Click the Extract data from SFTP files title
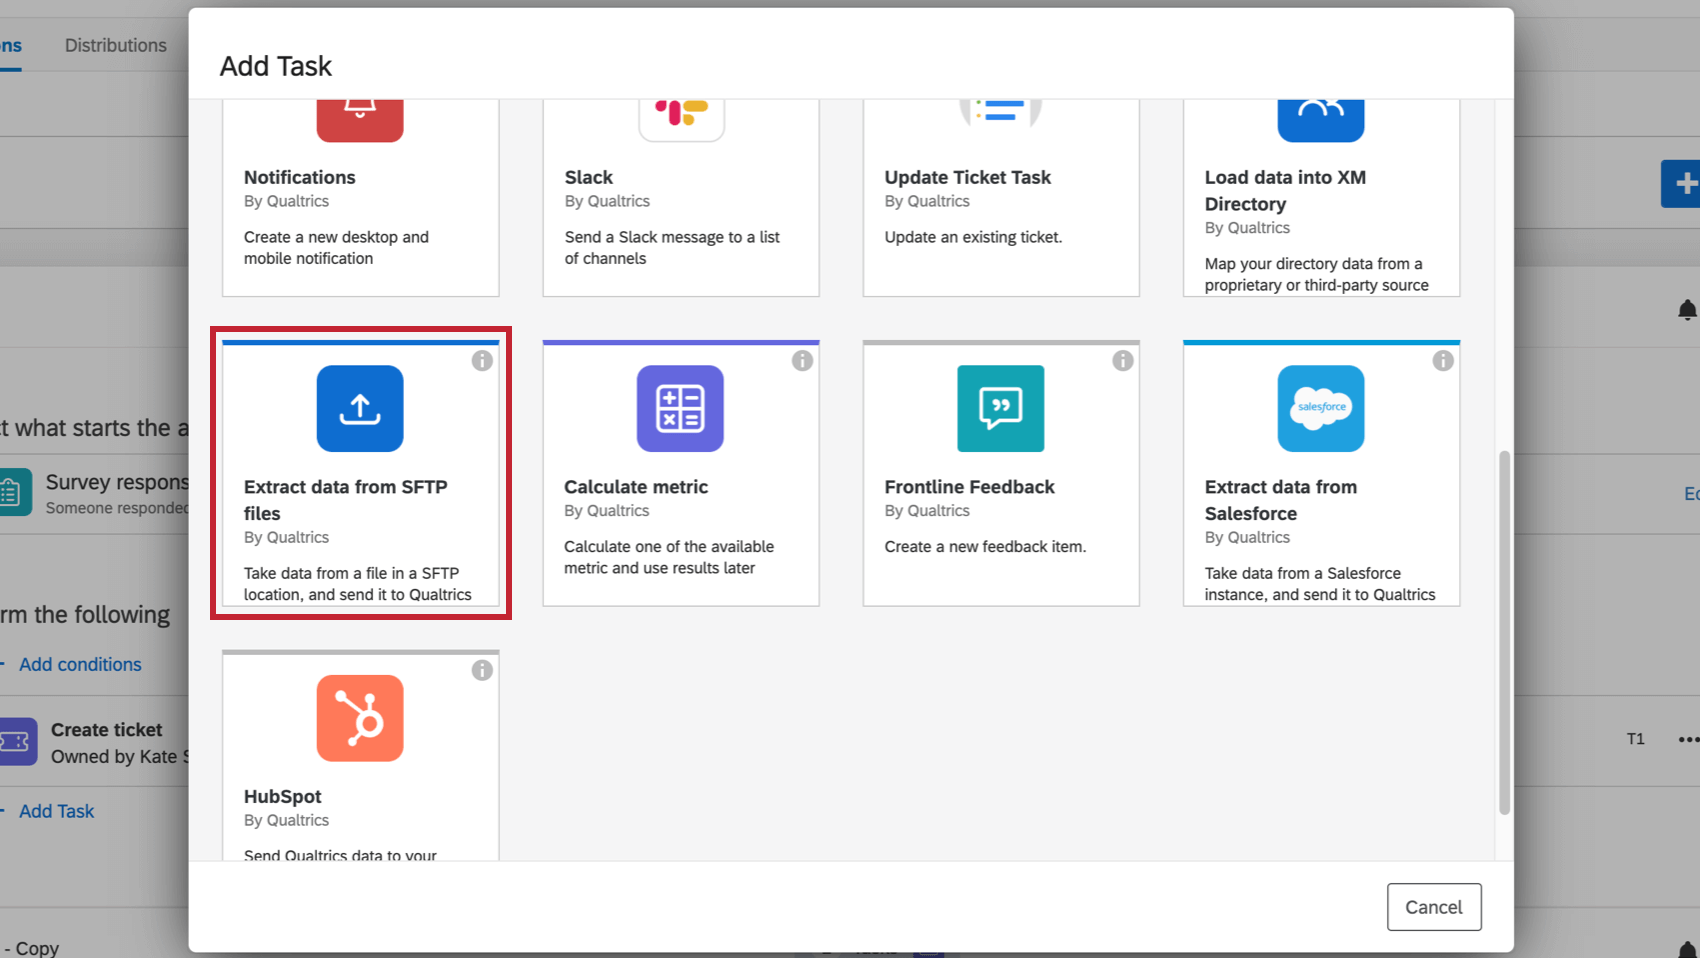The height and width of the screenshot is (958, 1700). [346, 500]
